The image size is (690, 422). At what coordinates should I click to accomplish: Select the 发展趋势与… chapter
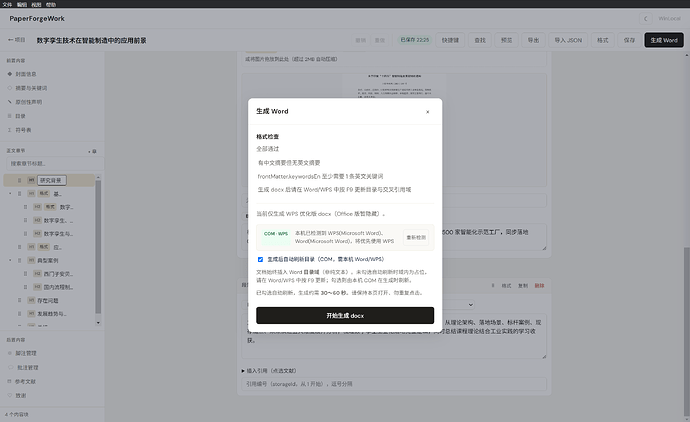click(52, 314)
